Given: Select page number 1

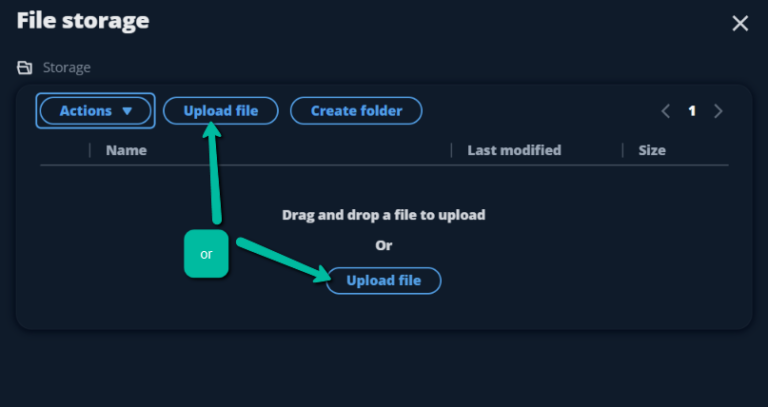Looking at the screenshot, I should click(x=692, y=111).
